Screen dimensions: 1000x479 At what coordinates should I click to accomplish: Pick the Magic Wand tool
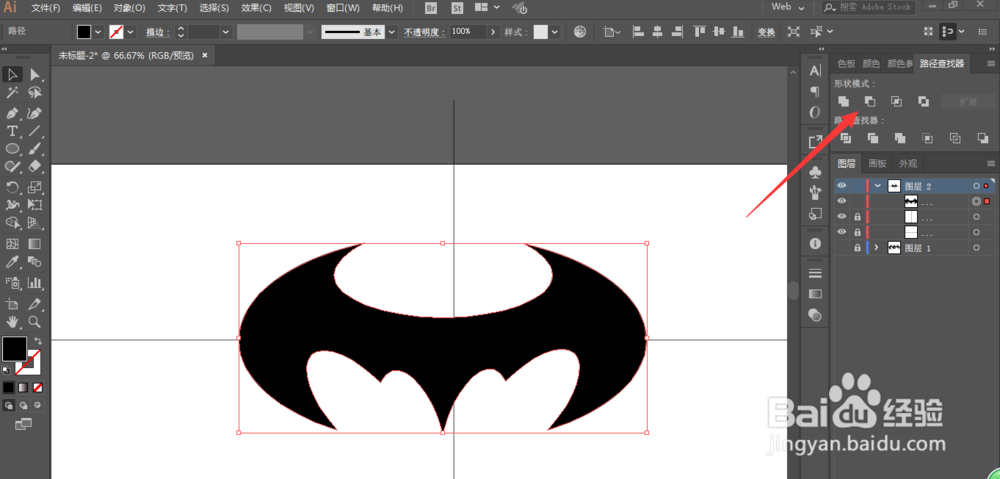[12, 93]
